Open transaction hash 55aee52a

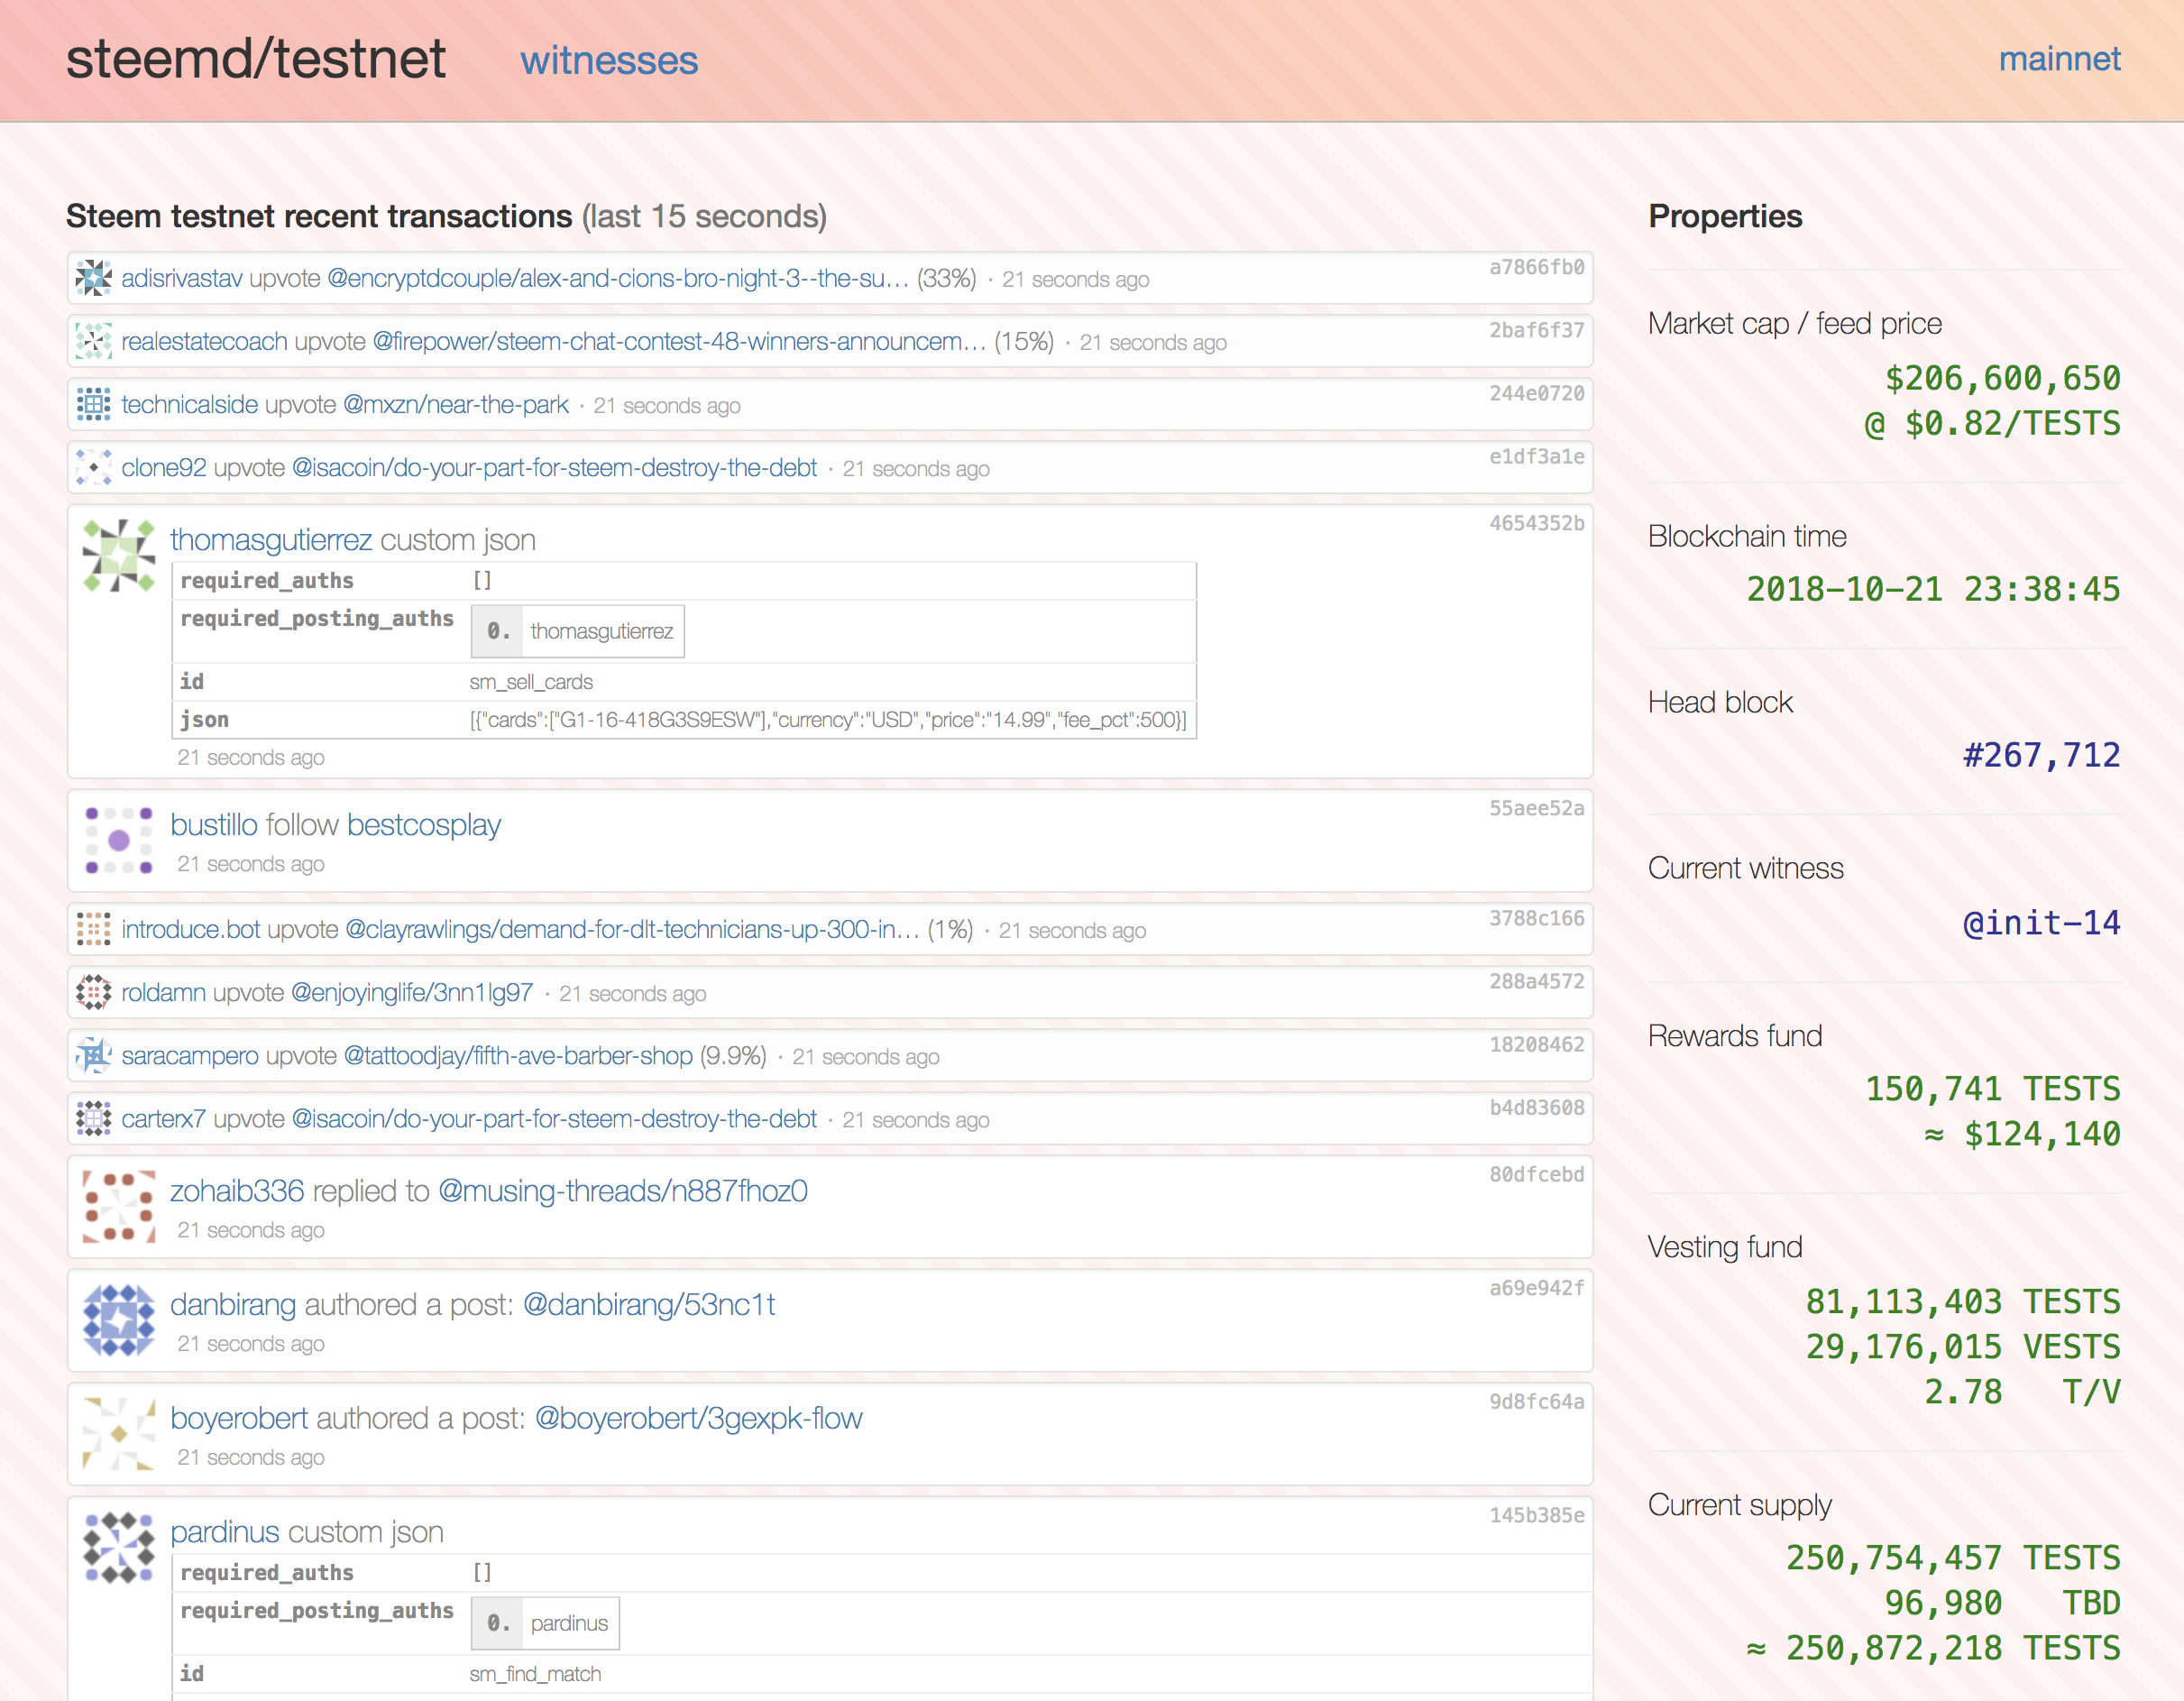click(x=1537, y=808)
